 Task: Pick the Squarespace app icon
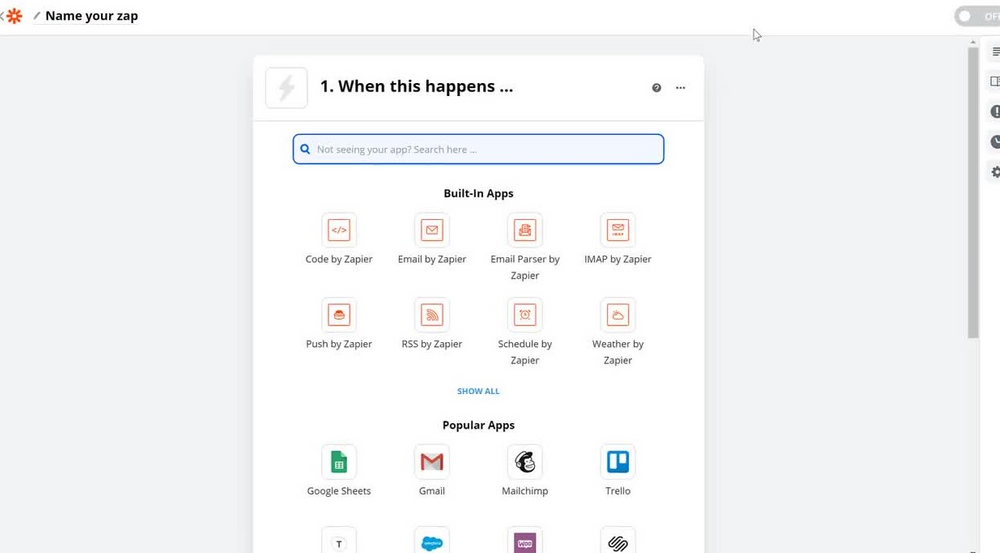click(618, 541)
